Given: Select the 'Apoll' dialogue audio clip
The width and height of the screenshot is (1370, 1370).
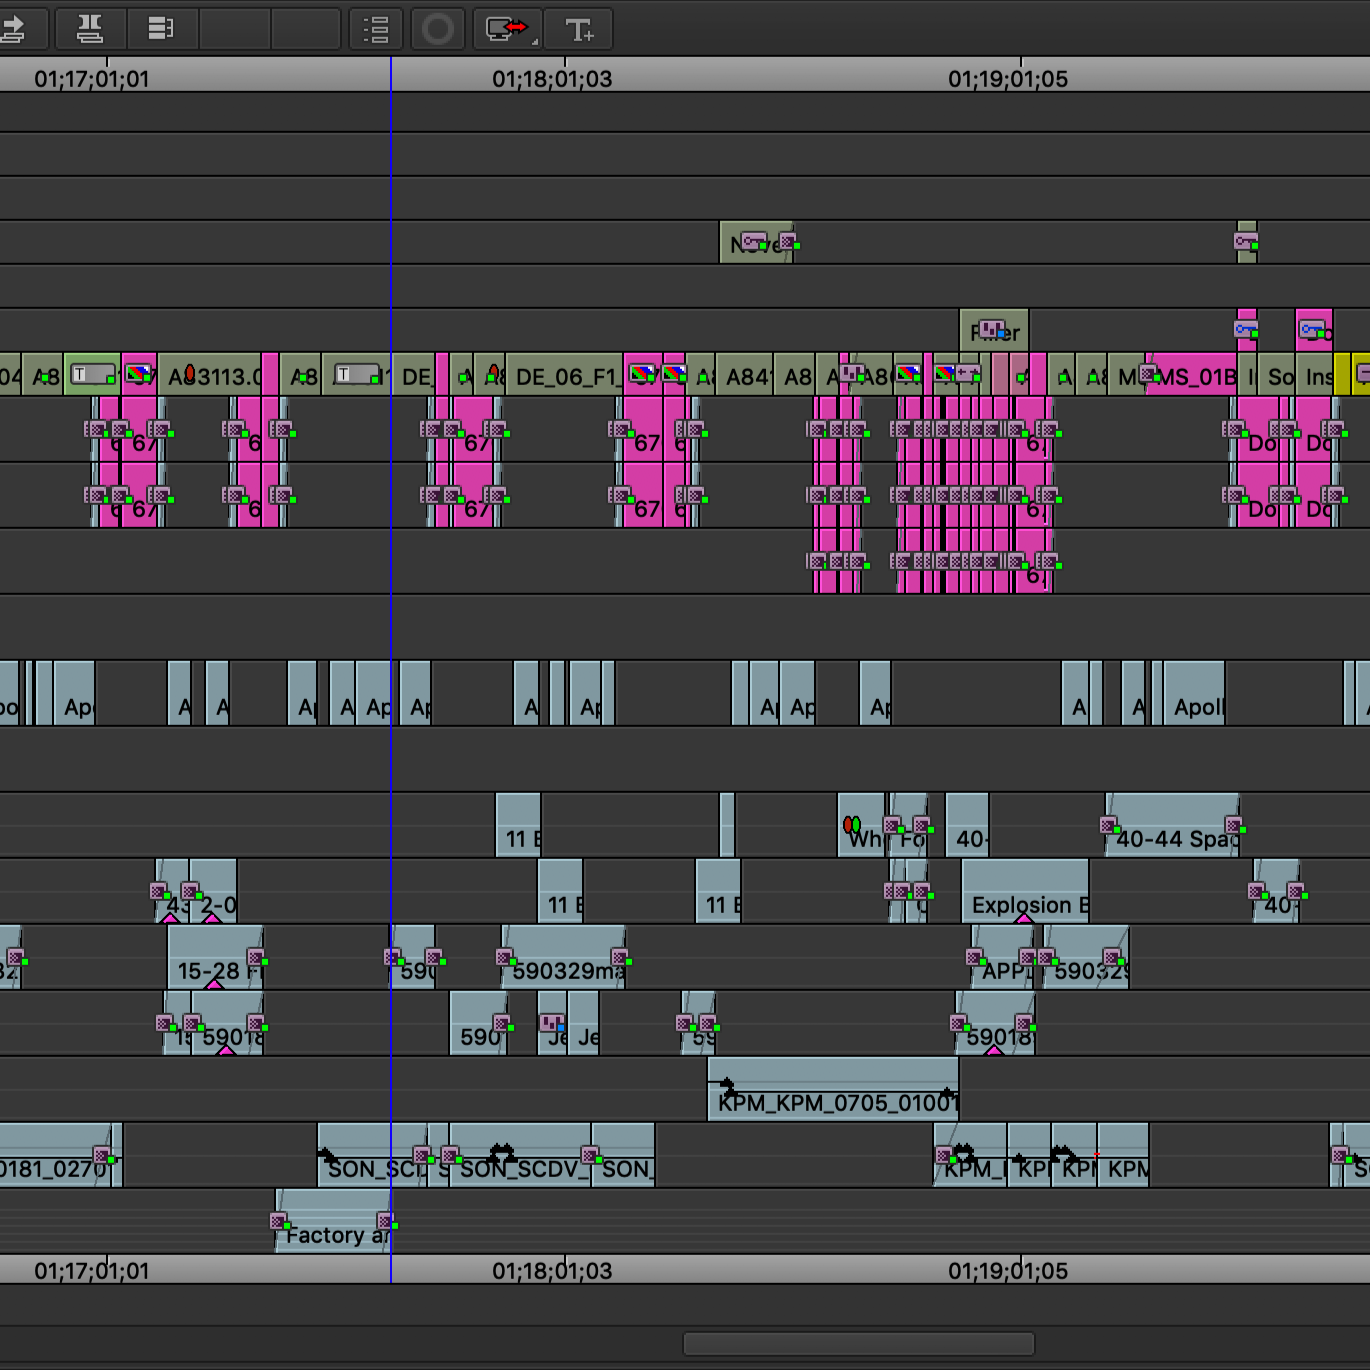Looking at the screenshot, I should coord(1194,692).
